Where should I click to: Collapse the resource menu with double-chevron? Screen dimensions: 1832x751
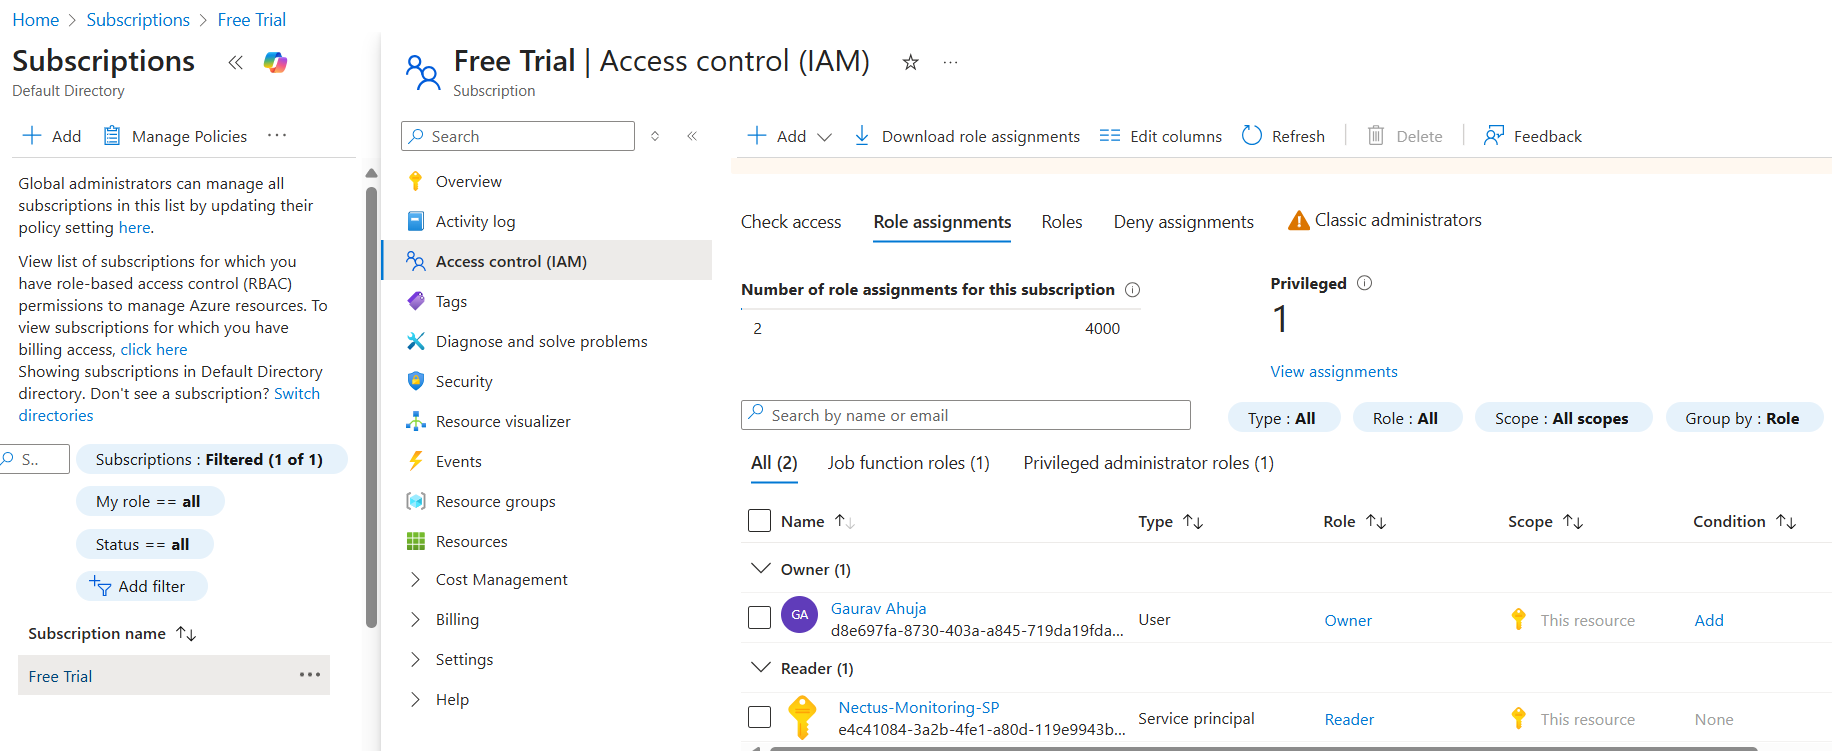pyautogui.click(x=692, y=136)
